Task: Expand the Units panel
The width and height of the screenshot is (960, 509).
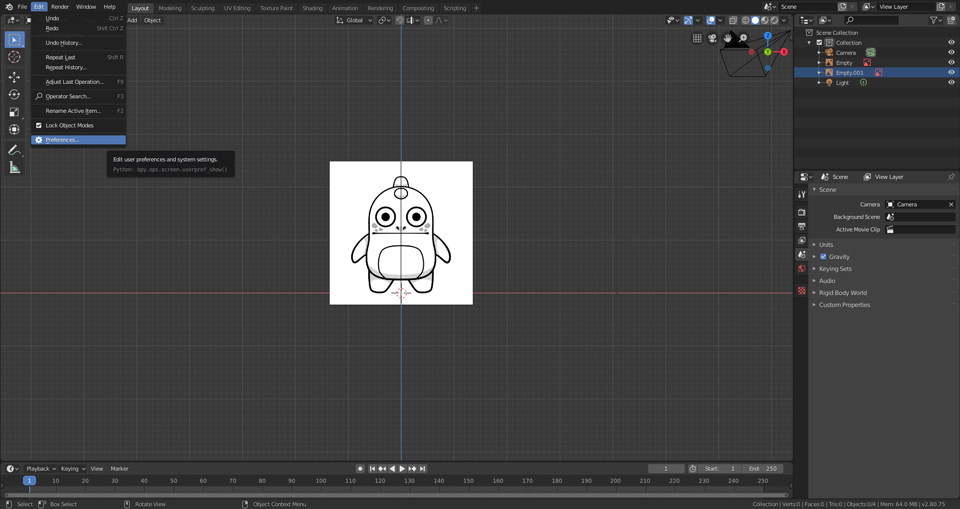Action: [825, 244]
